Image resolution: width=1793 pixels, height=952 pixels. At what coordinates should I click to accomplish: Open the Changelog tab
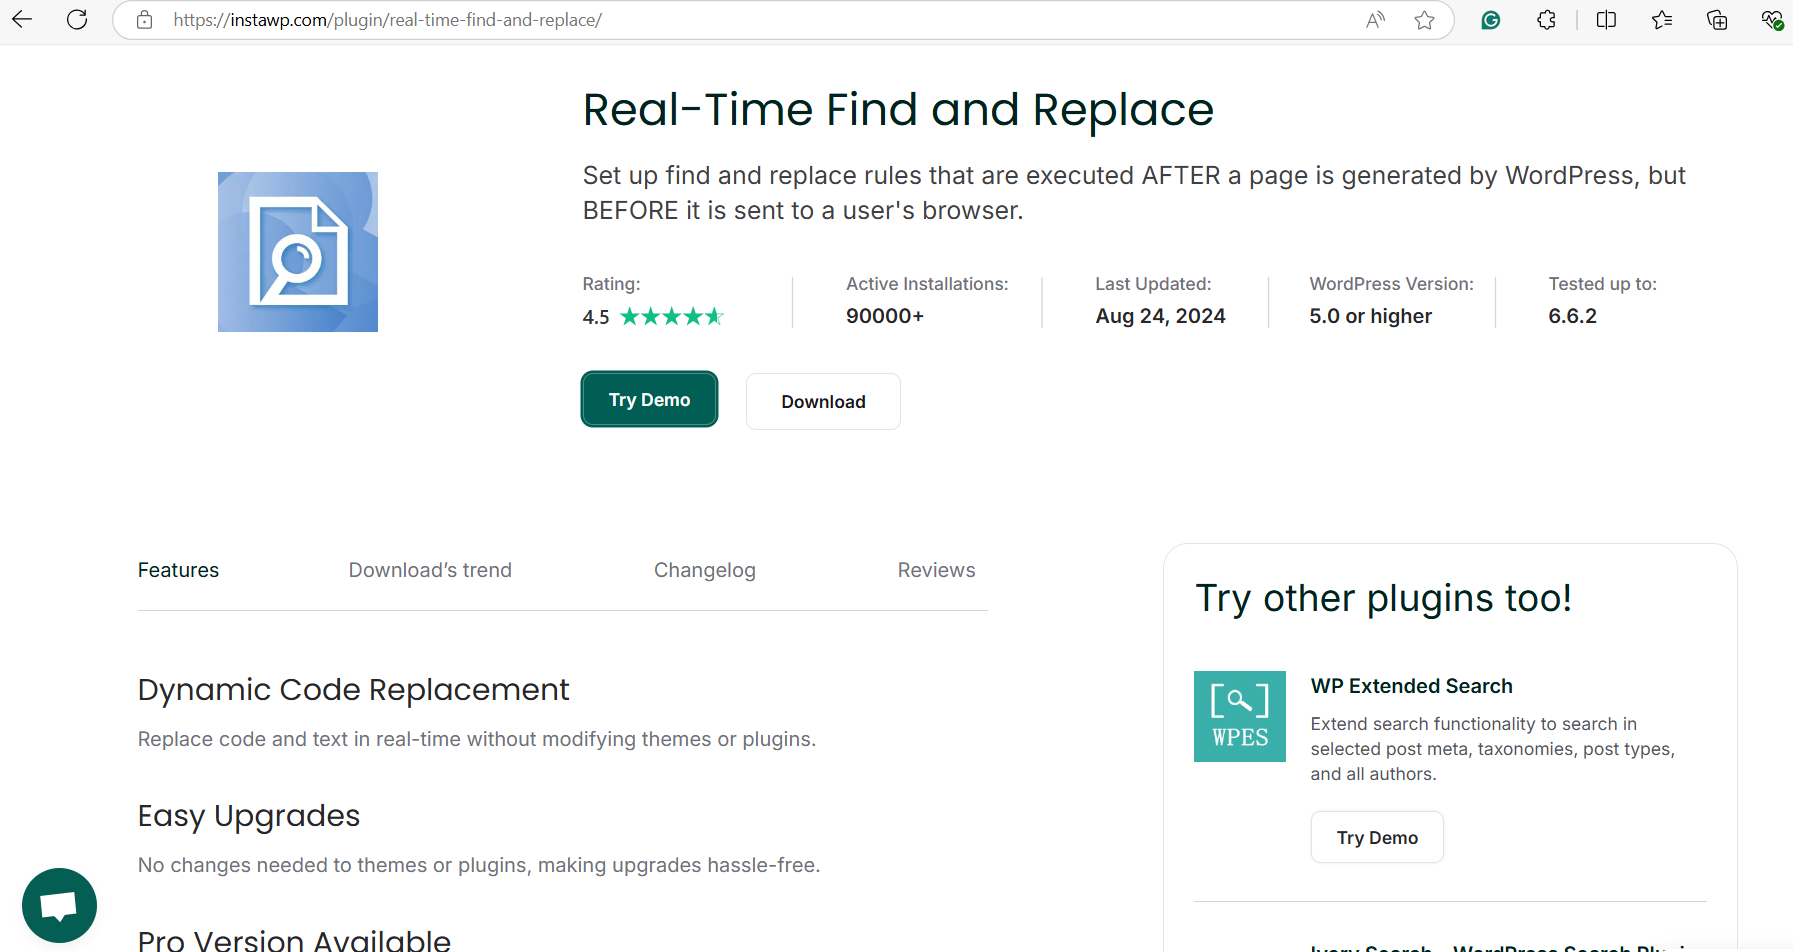[705, 570]
